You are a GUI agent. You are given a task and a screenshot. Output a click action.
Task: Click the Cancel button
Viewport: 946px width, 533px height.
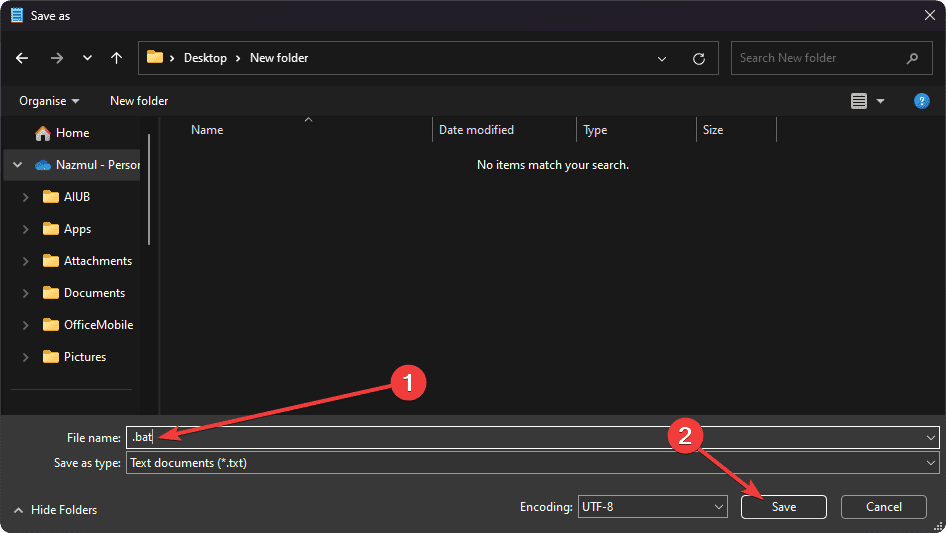(x=884, y=507)
